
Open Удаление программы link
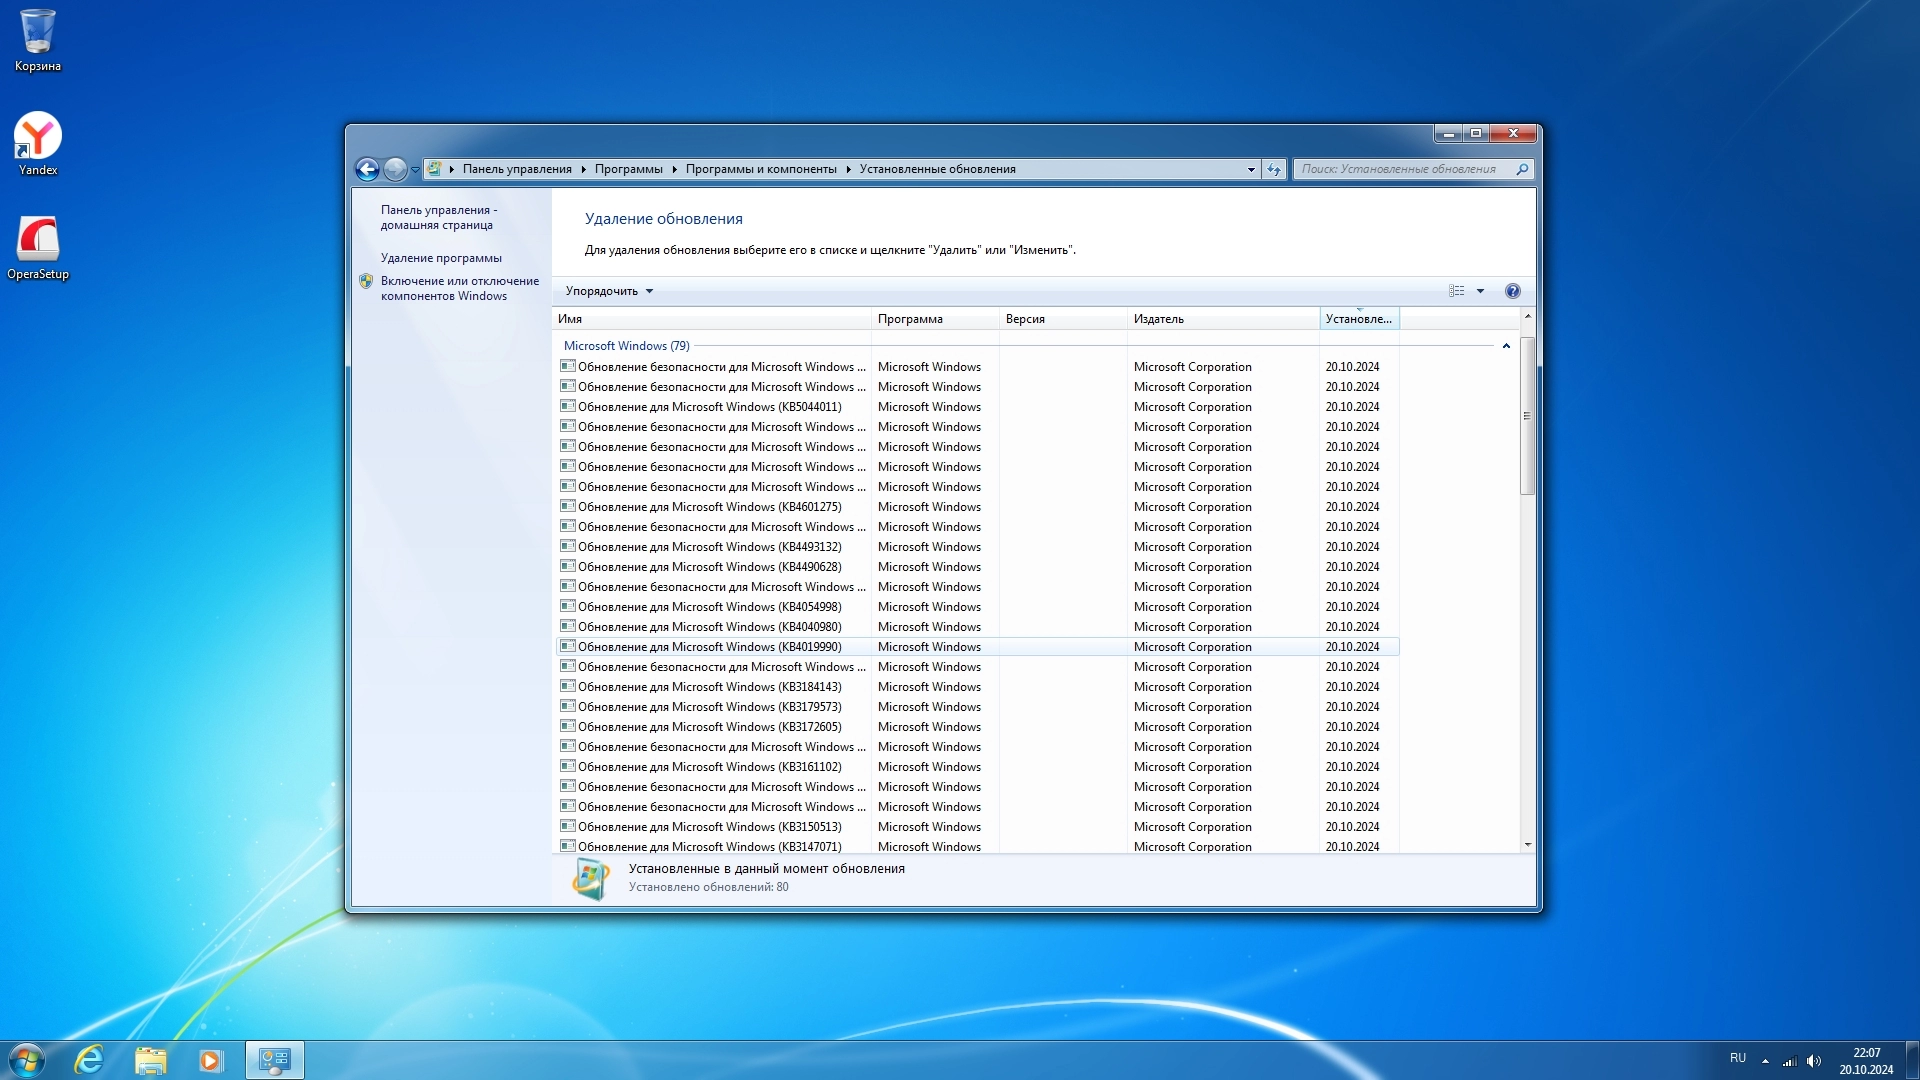[441, 258]
